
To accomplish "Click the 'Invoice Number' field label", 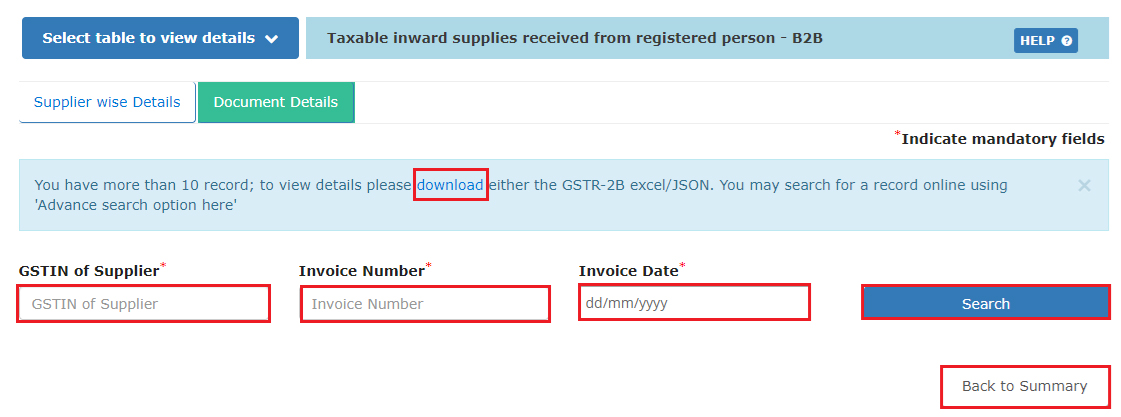I will (361, 271).
